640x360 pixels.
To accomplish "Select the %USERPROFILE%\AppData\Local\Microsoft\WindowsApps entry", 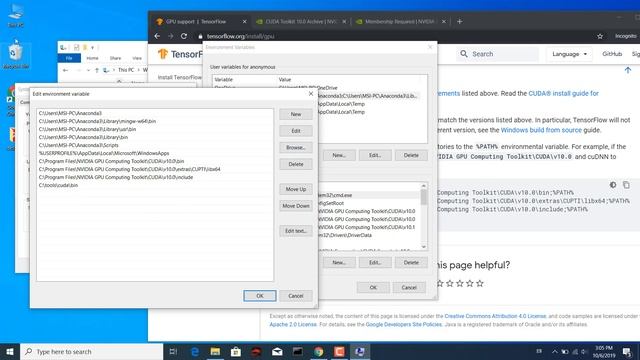I will [155, 153].
